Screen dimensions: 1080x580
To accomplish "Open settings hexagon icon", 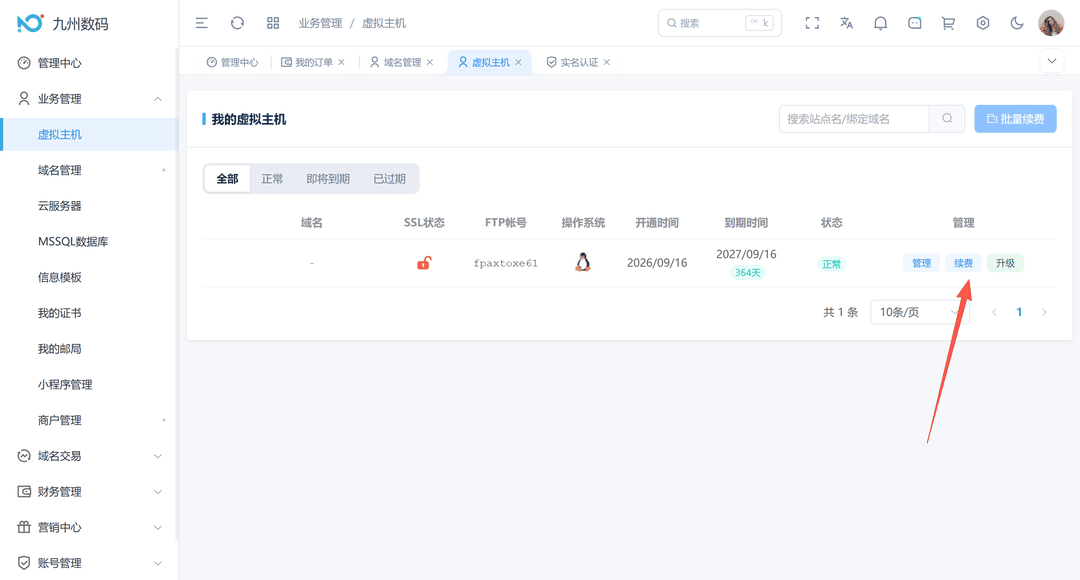I will coord(983,23).
